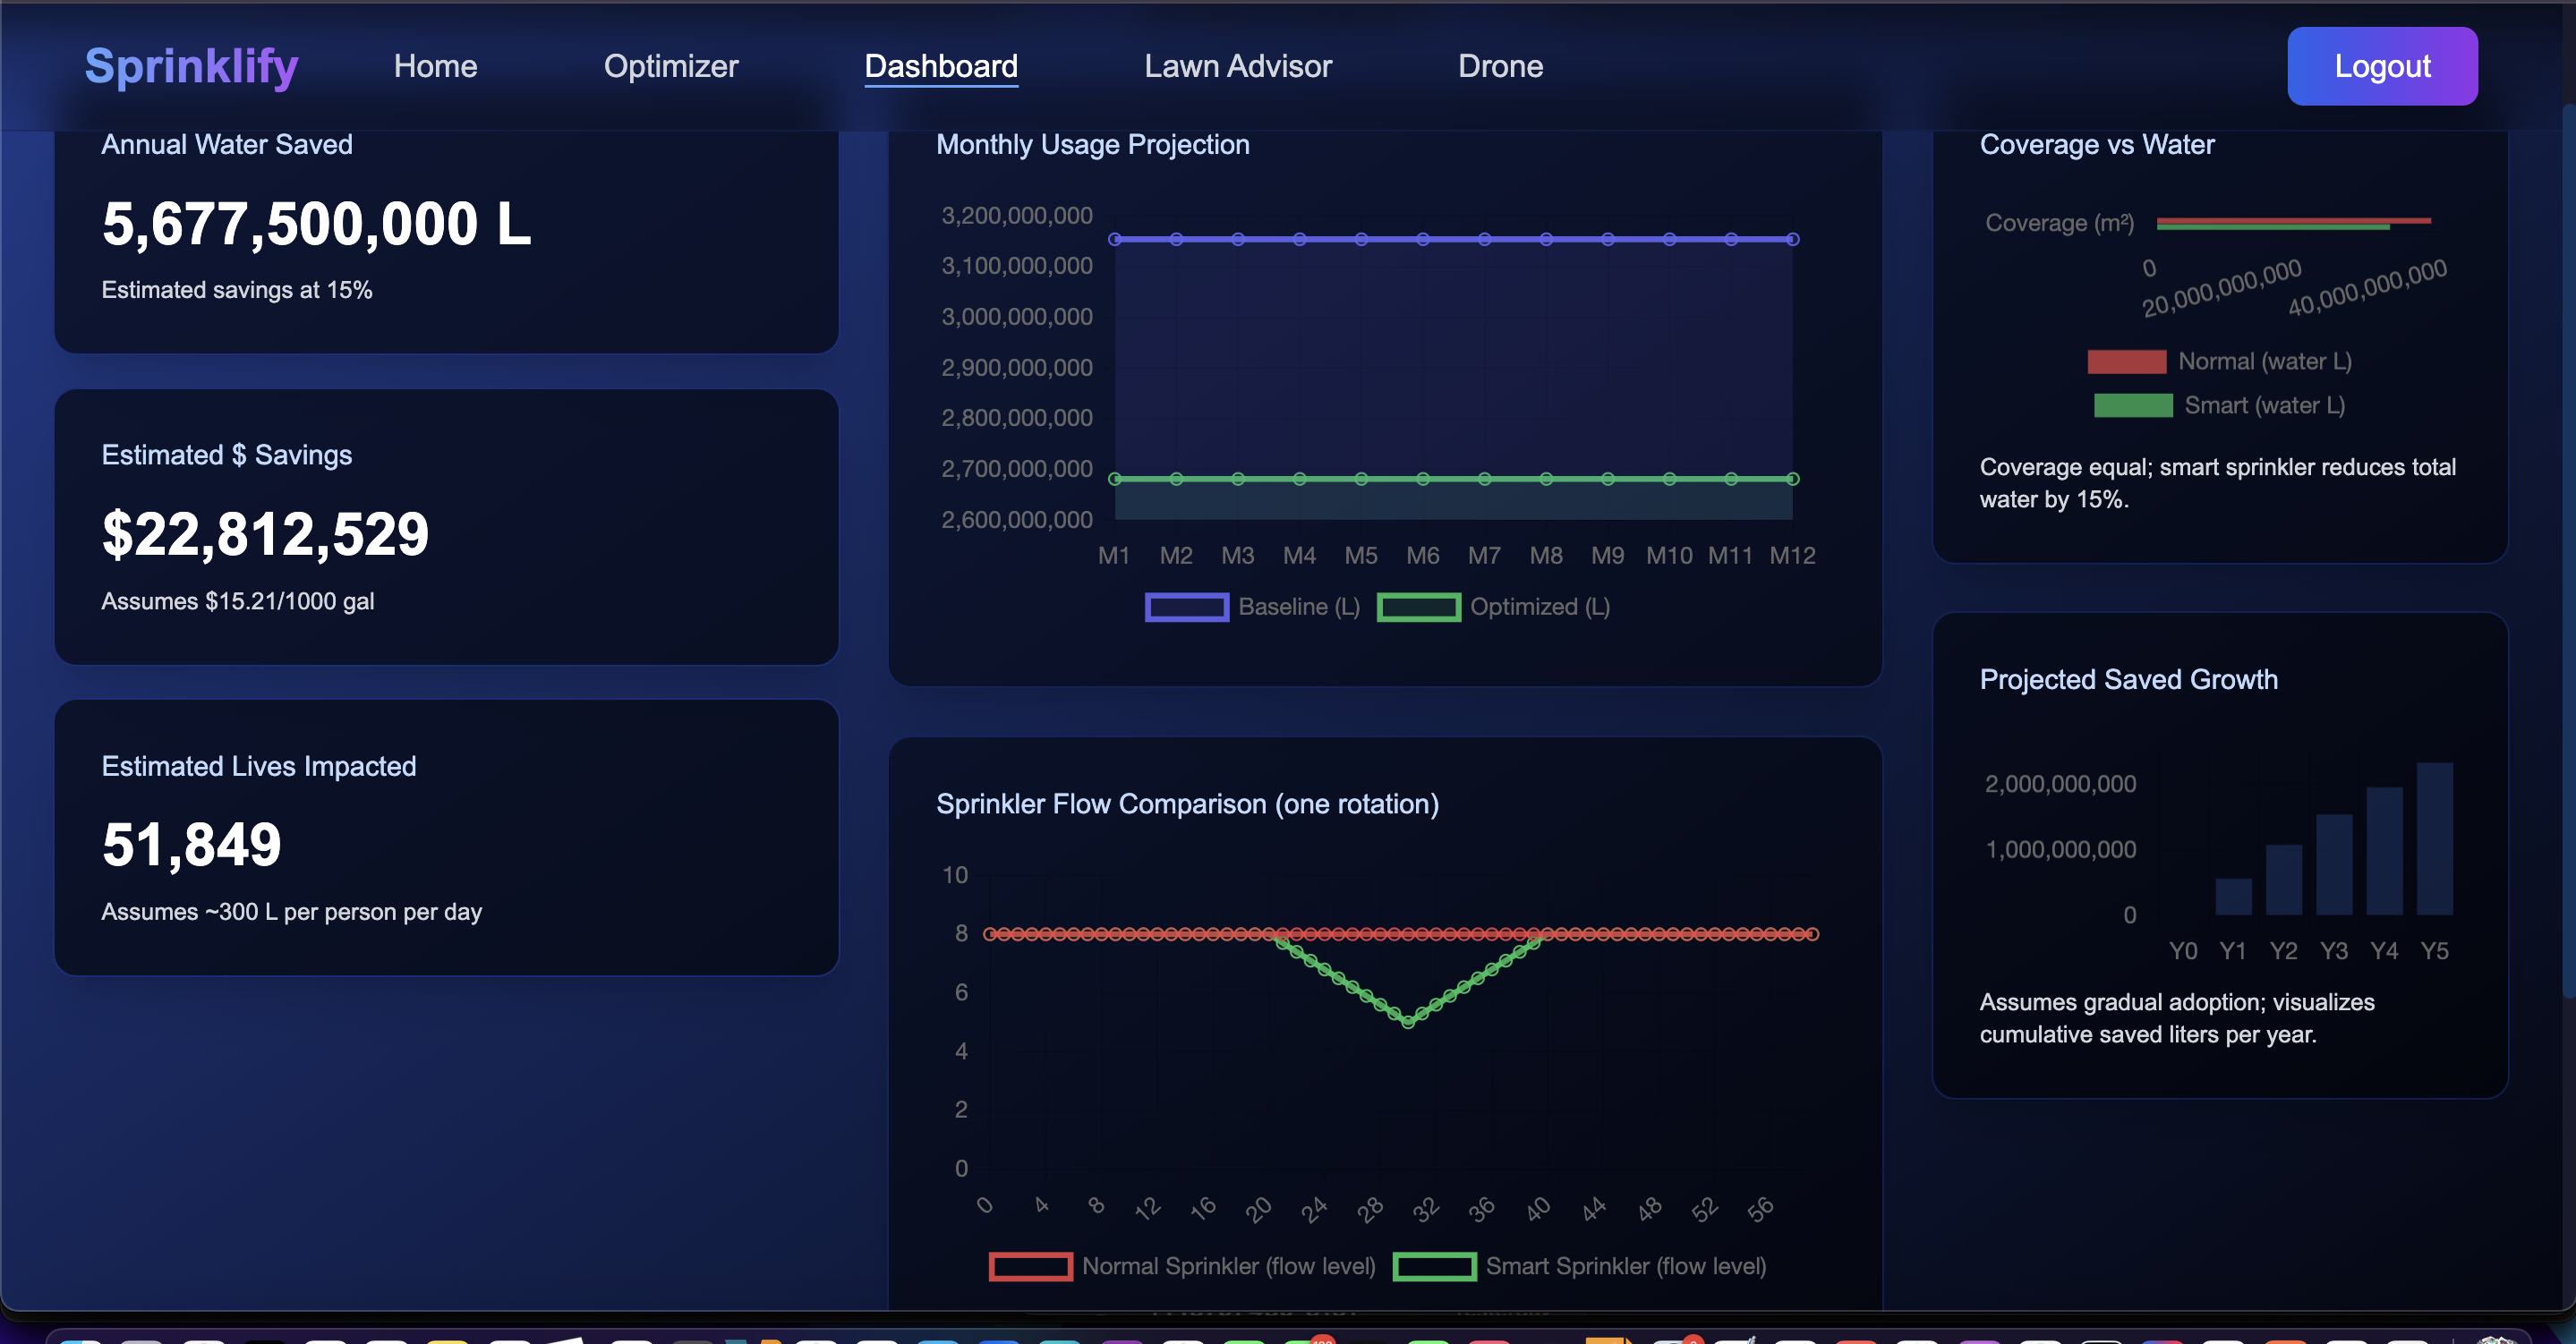Image resolution: width=2576 pixels, height=1344 pixels.
Task: Toggle Baseline (L) legend swatch
Action: click(1186, 607)
